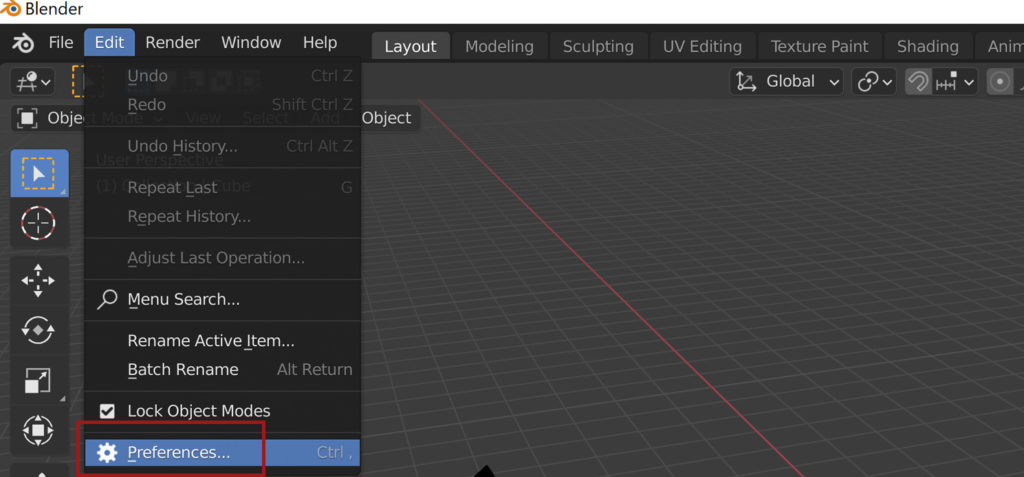Open the pivot point dropdown
The image size is (1024, 477).
875,82
